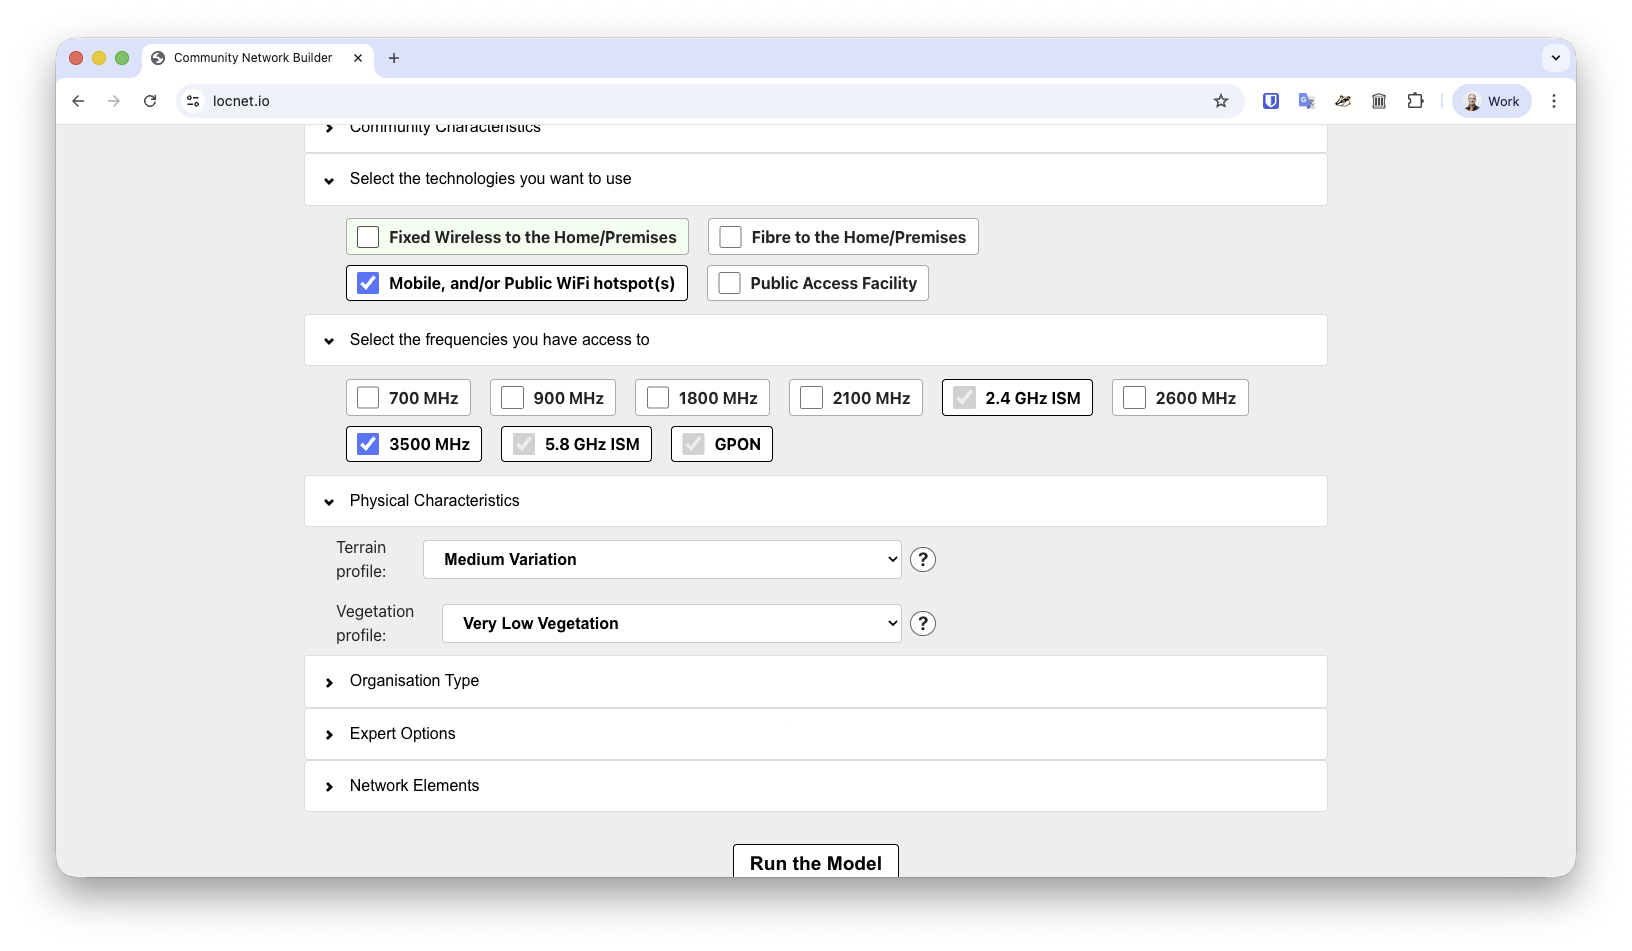Image resolution: width=1632 pixels, height=951 pixels.
Task: Click the bookmark star icon
Action: tap(1220, 101)
